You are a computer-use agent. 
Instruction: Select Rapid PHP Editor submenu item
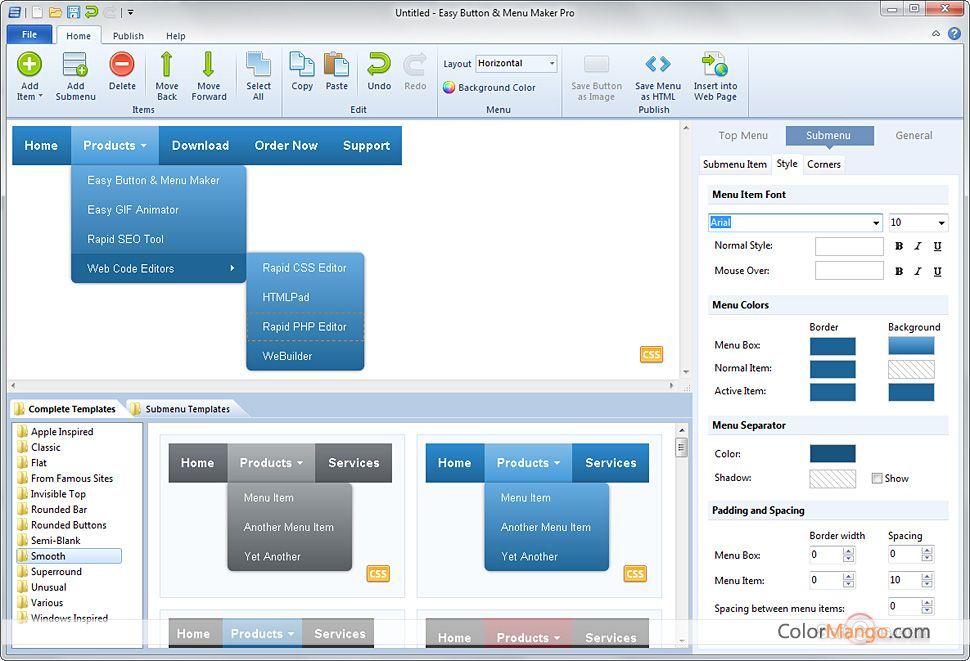305,326
